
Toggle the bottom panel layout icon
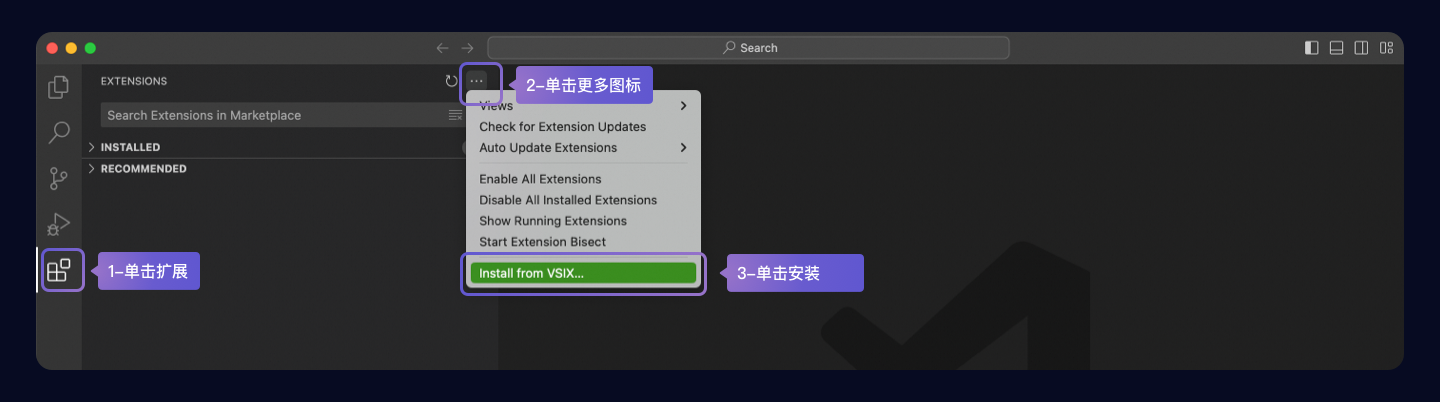point(1337,48)
